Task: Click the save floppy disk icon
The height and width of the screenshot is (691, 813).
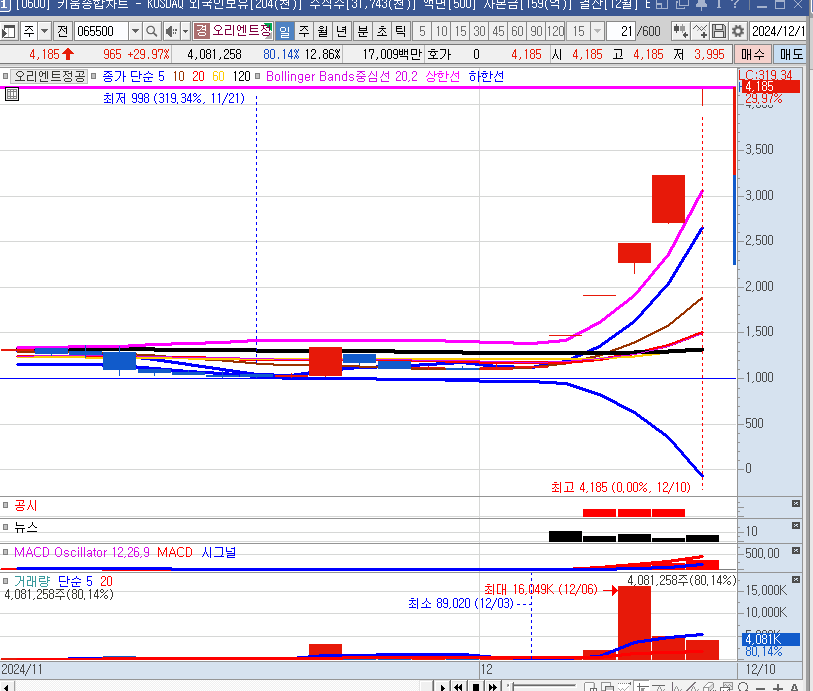Action: [x=719, y=31]
